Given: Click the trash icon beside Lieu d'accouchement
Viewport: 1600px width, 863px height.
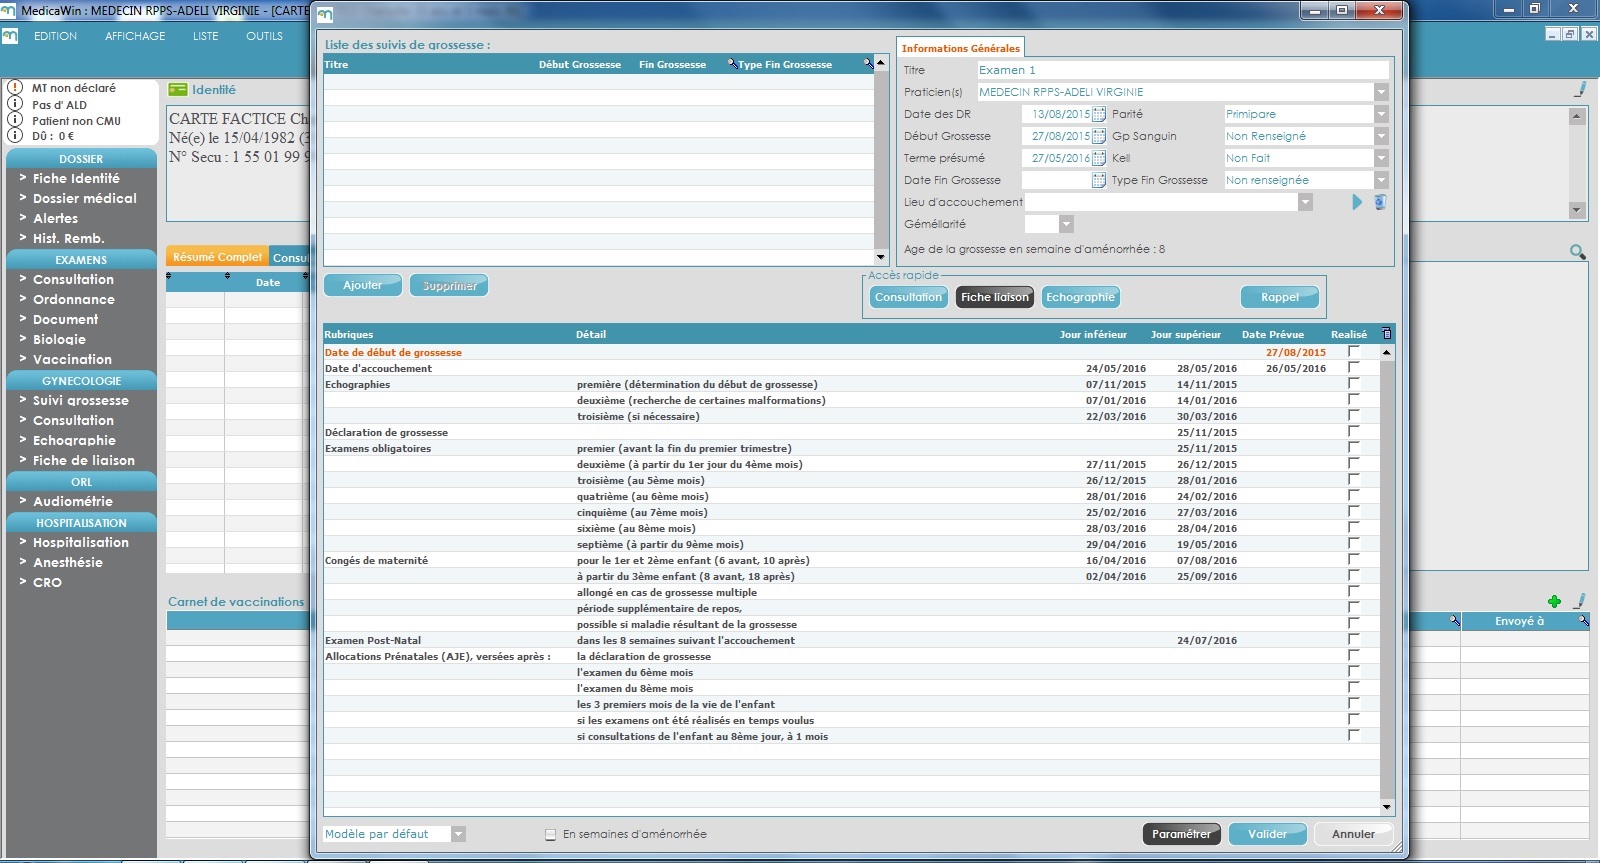Looking at the screenshot, I should click(x=1380, y=202).
